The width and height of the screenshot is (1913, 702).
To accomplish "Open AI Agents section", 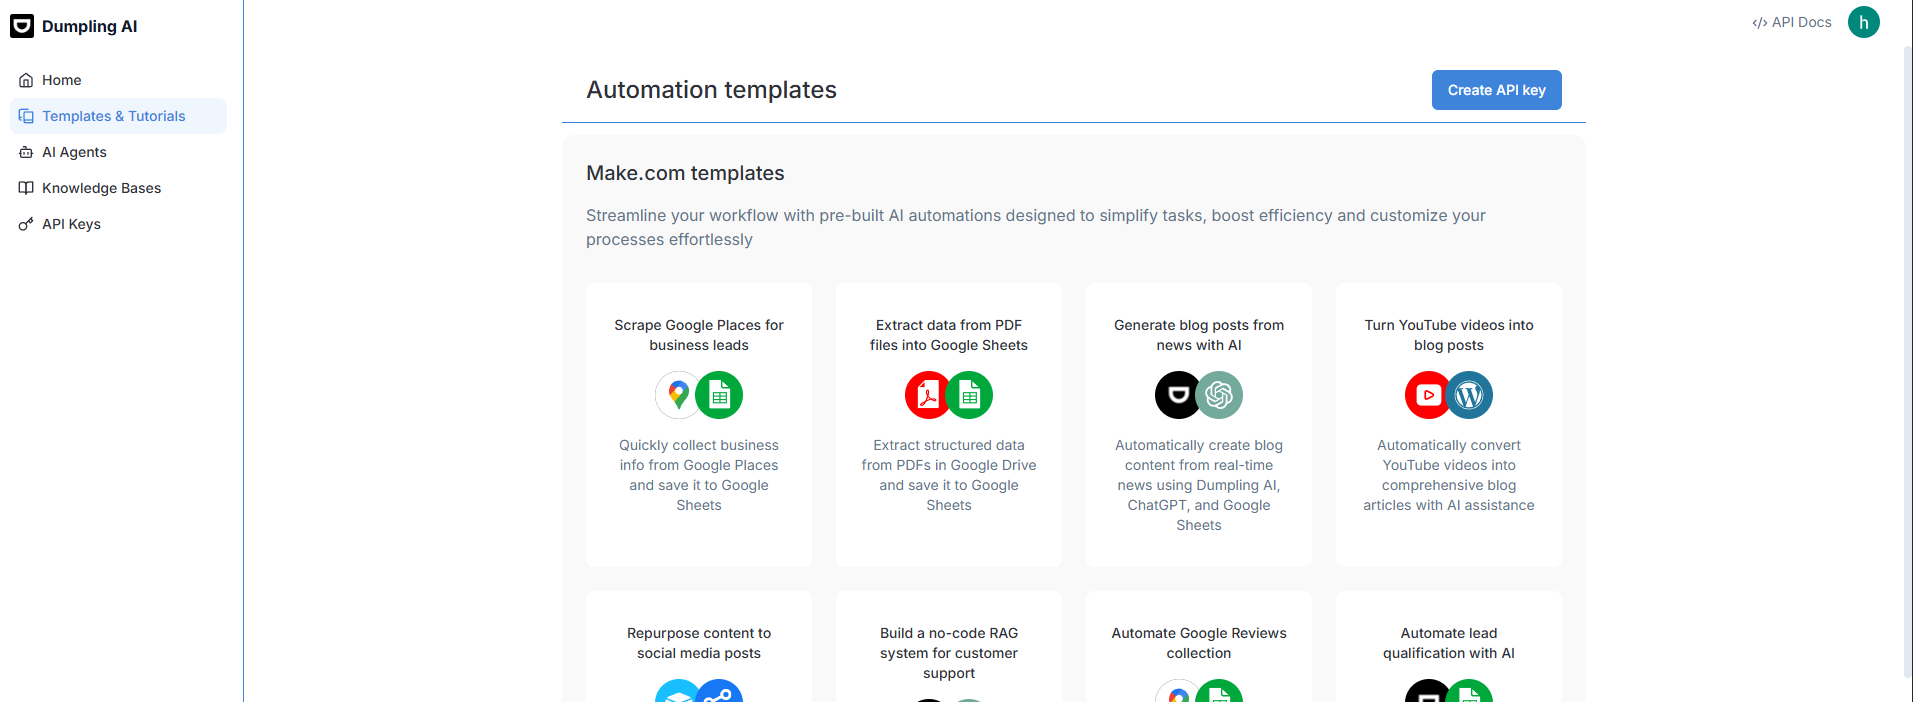I will [x=118, y=152].
